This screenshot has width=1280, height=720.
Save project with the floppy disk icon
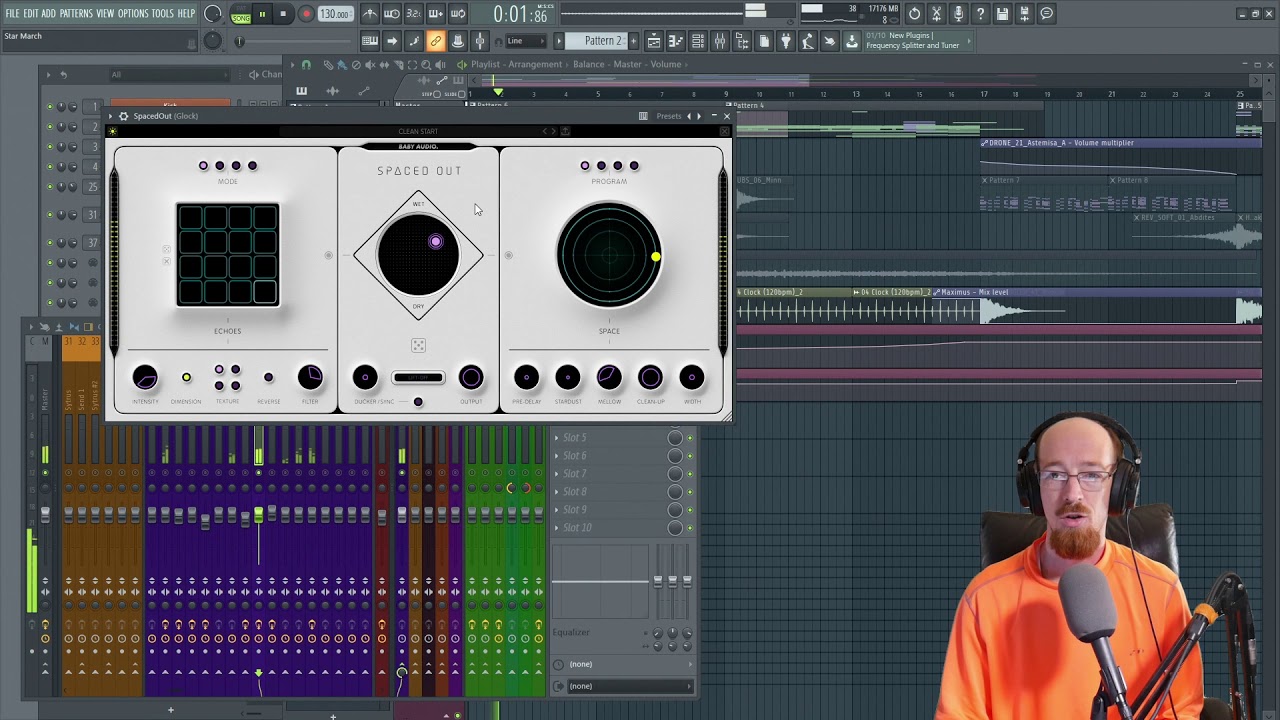click(x=1002, y=14)
